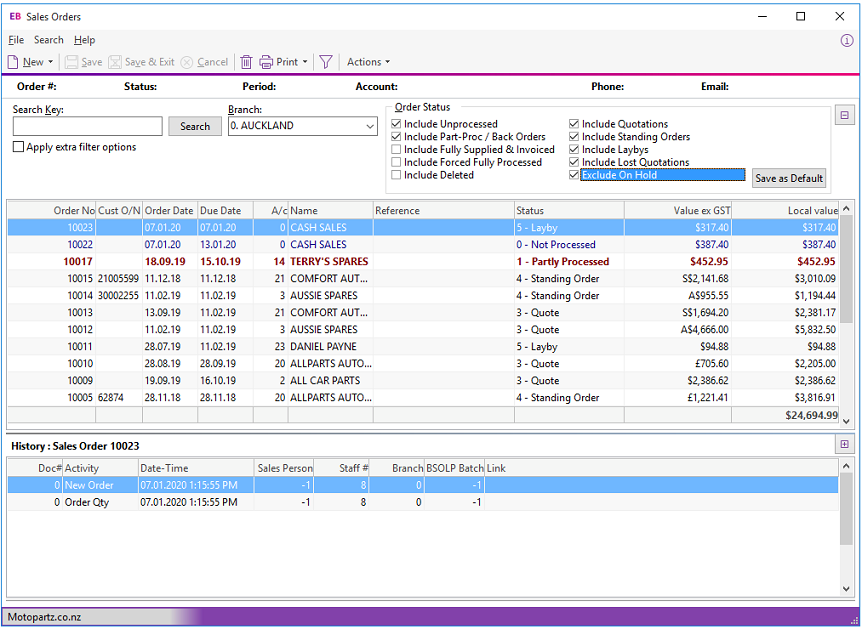The image size is (862, 629).
Task: Click the Cancel toolbar icon
Action: [204, 61]
